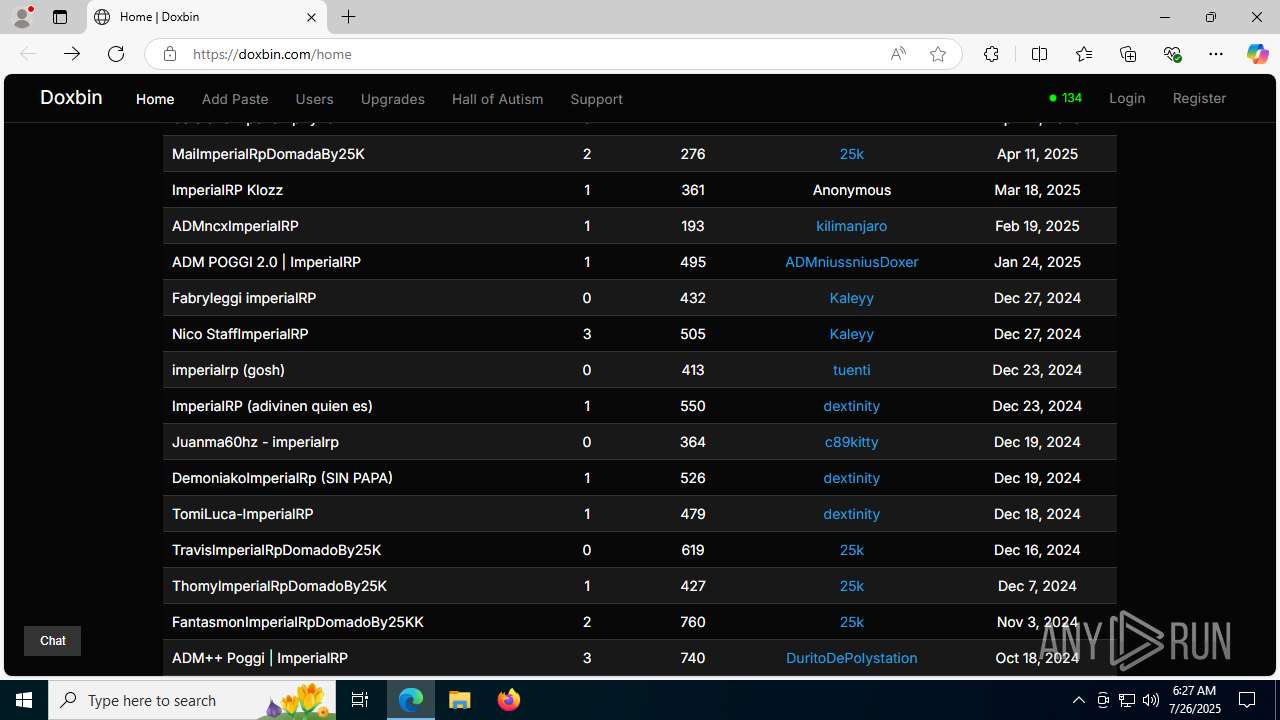The width and height of the screenshot is (1280, 720).
Task: Open the Favorites list icon
Action: [1084, 54]
